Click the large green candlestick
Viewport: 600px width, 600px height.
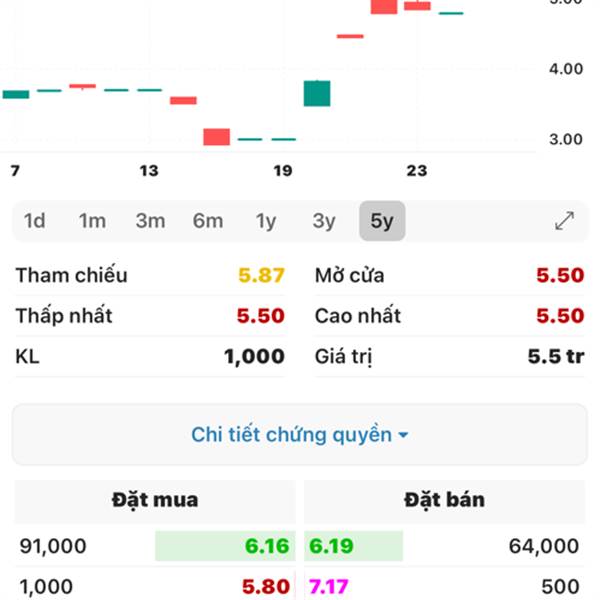[x=317, y=93]
